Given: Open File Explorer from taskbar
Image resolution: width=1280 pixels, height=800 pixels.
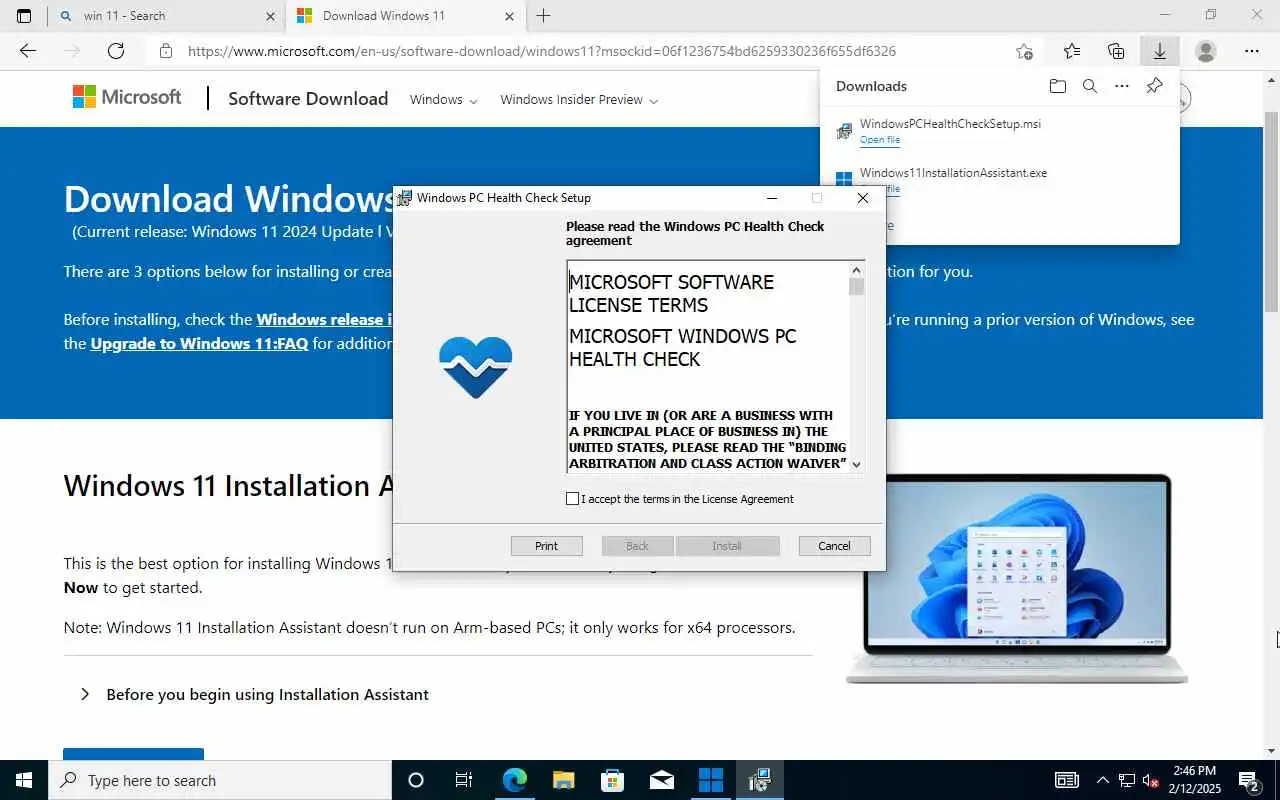Looking at the screenshot, I should click(x=563, y=780).
